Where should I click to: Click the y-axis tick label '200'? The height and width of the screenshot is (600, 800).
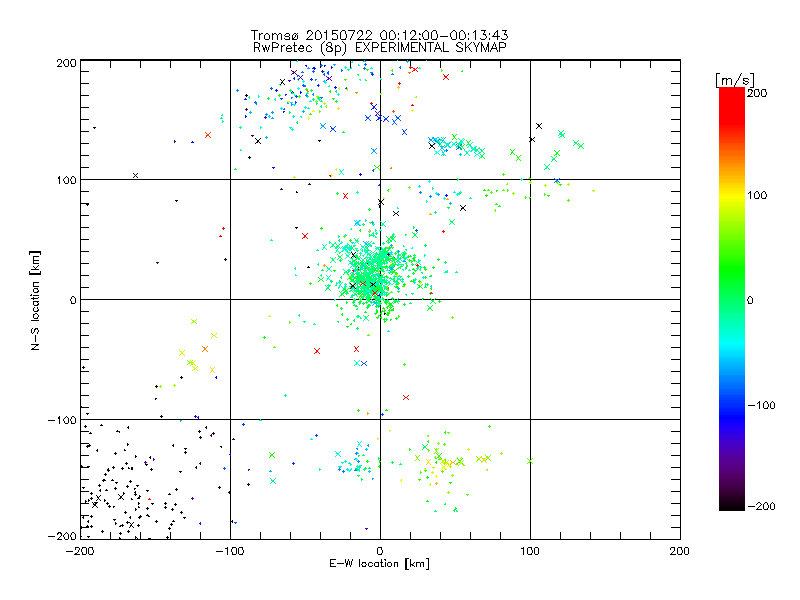pos(66,63)
